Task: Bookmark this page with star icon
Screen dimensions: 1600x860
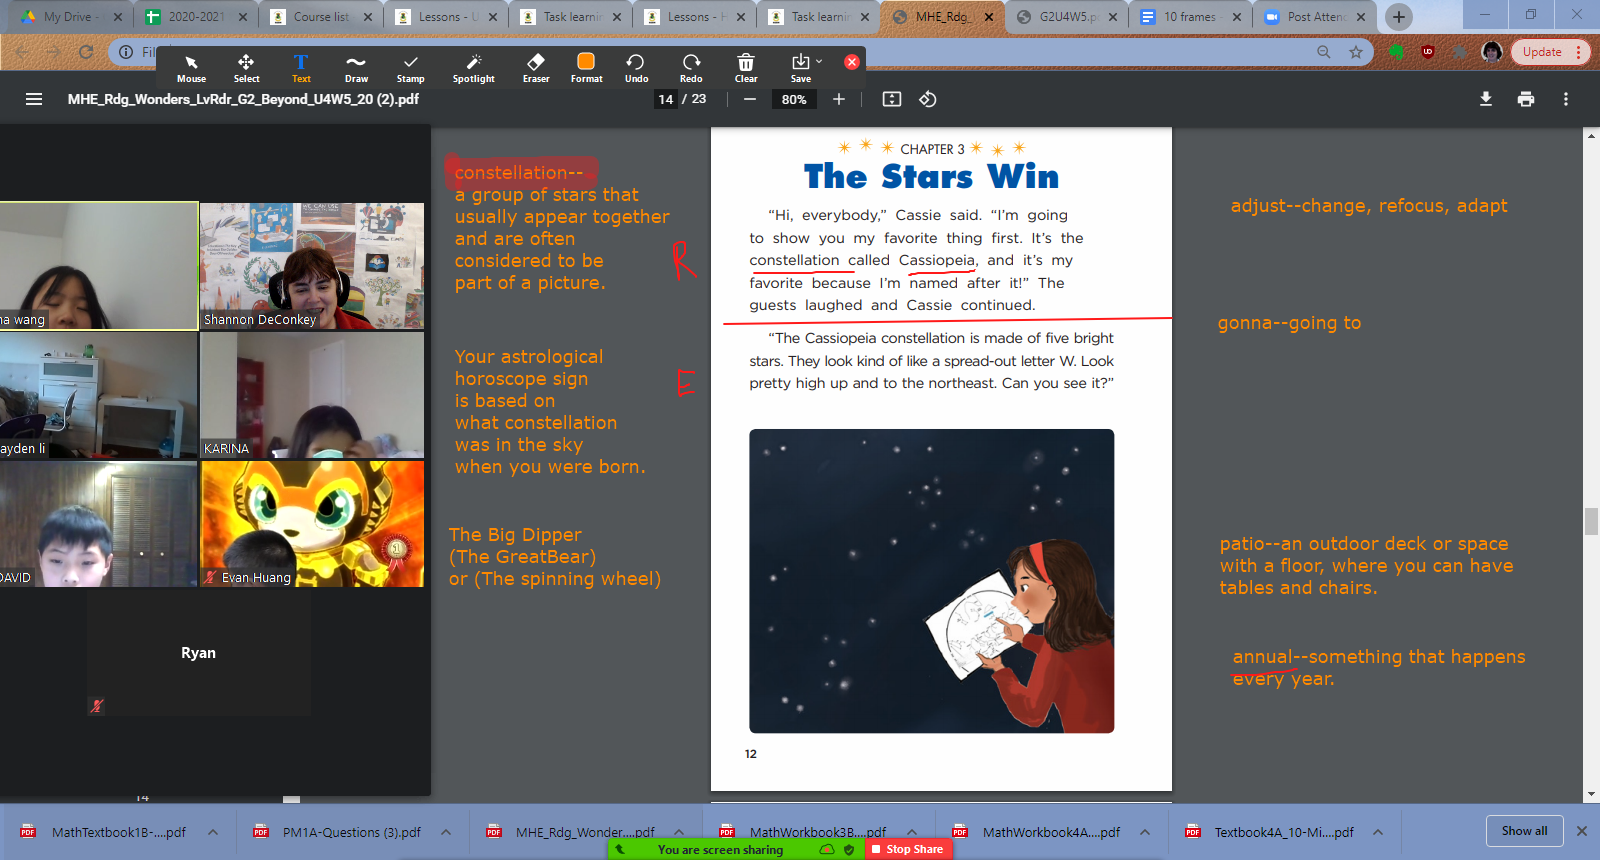Action: [x=1356, y=52]
